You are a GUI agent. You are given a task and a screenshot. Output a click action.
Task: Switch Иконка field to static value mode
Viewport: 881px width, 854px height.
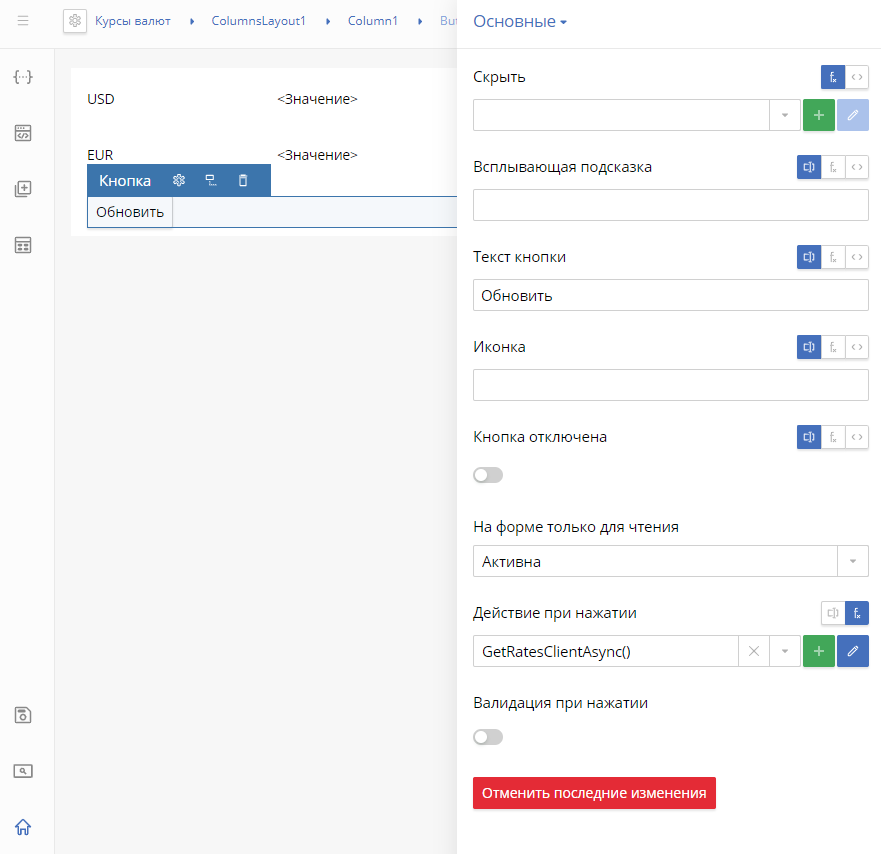(809, 347)
